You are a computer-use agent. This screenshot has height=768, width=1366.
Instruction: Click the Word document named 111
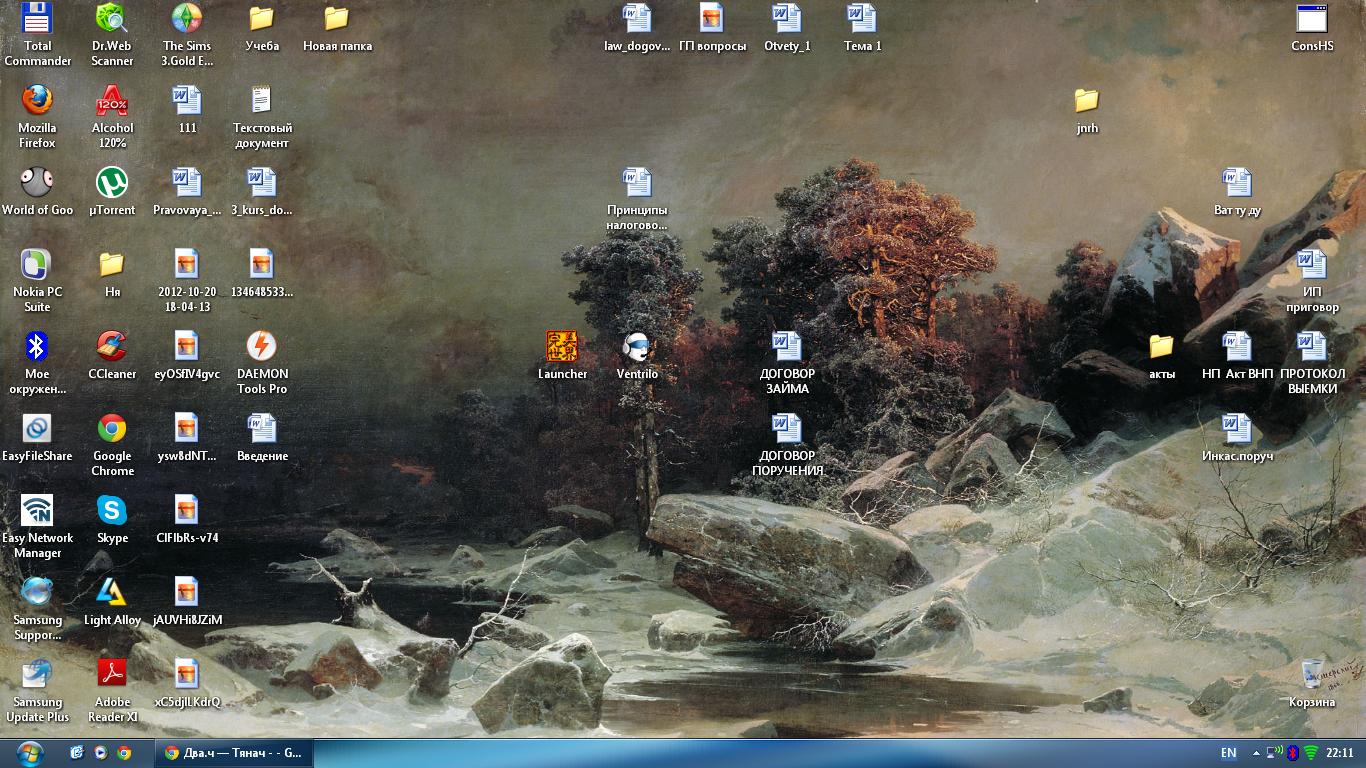[187, 109]
